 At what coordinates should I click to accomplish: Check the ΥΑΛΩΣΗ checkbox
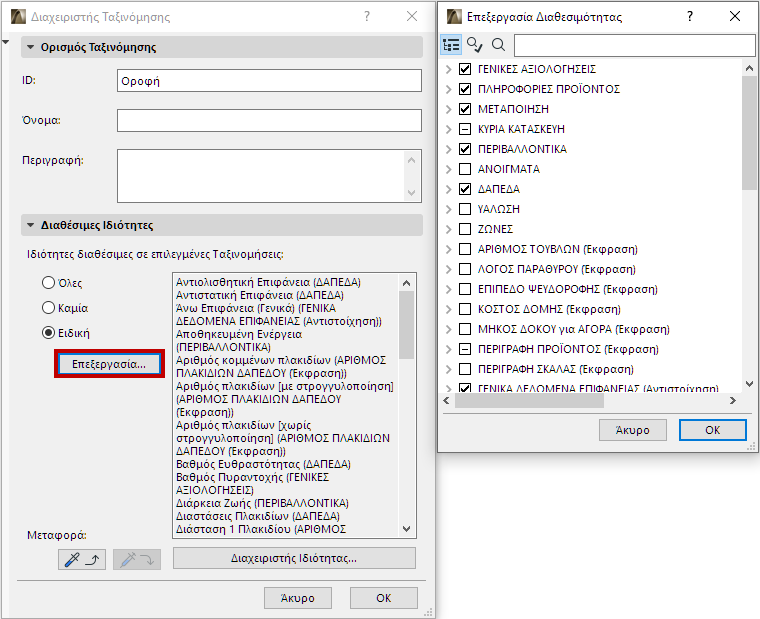465,209
